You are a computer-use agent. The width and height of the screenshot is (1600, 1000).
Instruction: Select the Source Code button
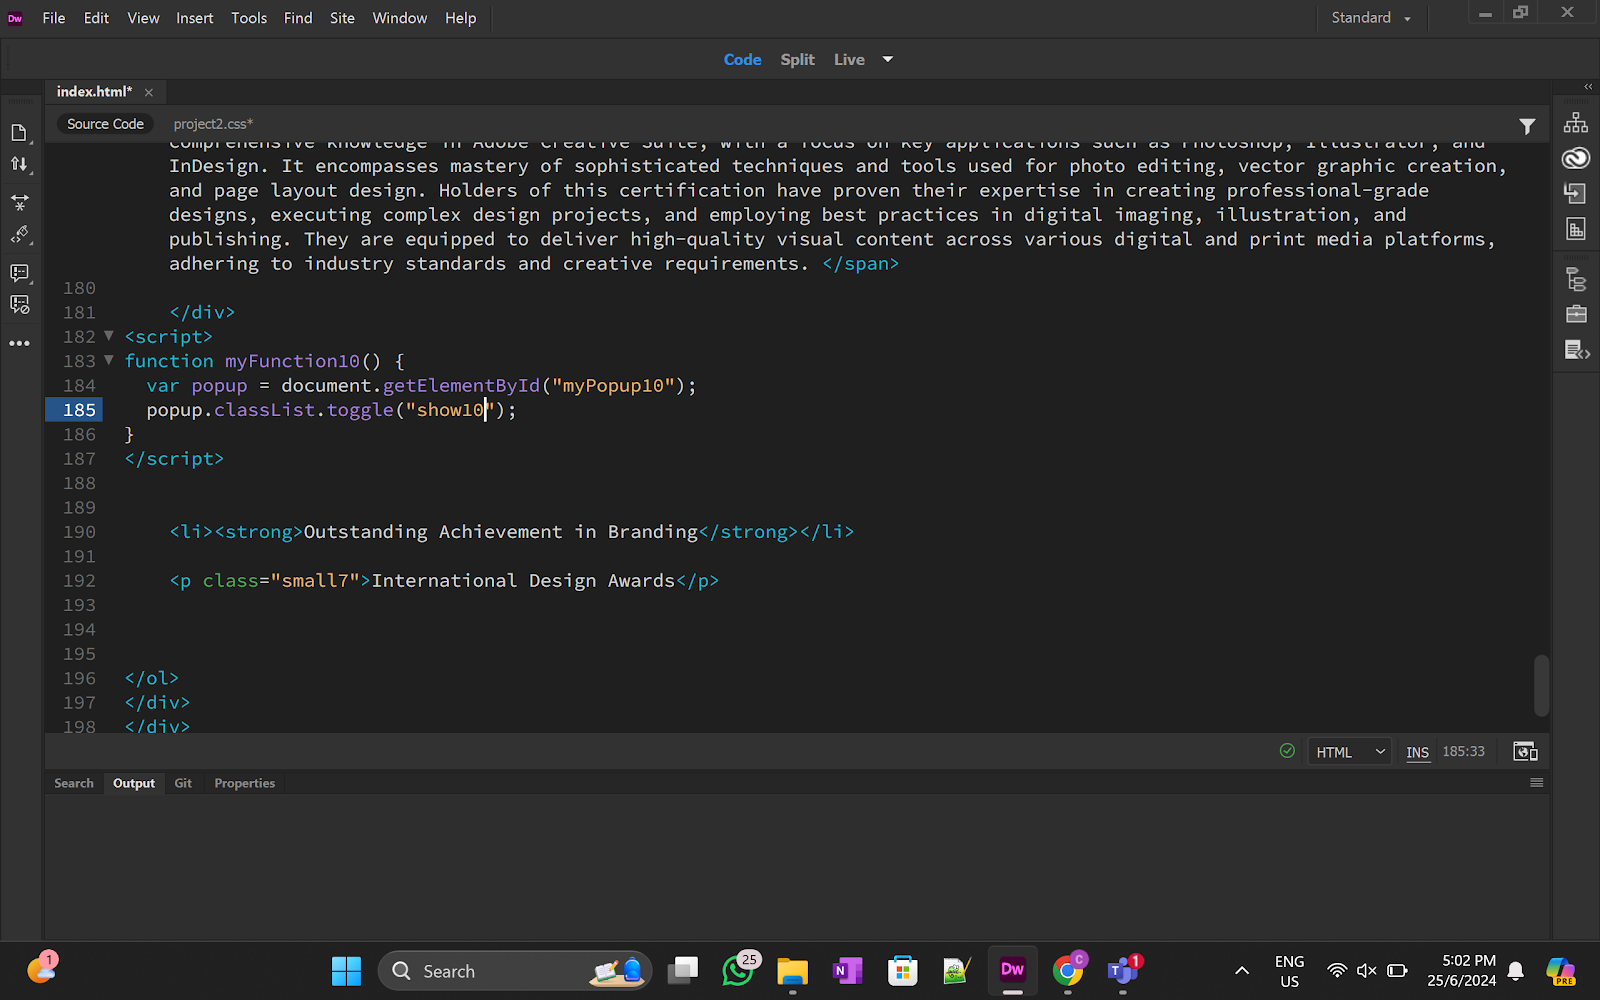tap(105, 124)
